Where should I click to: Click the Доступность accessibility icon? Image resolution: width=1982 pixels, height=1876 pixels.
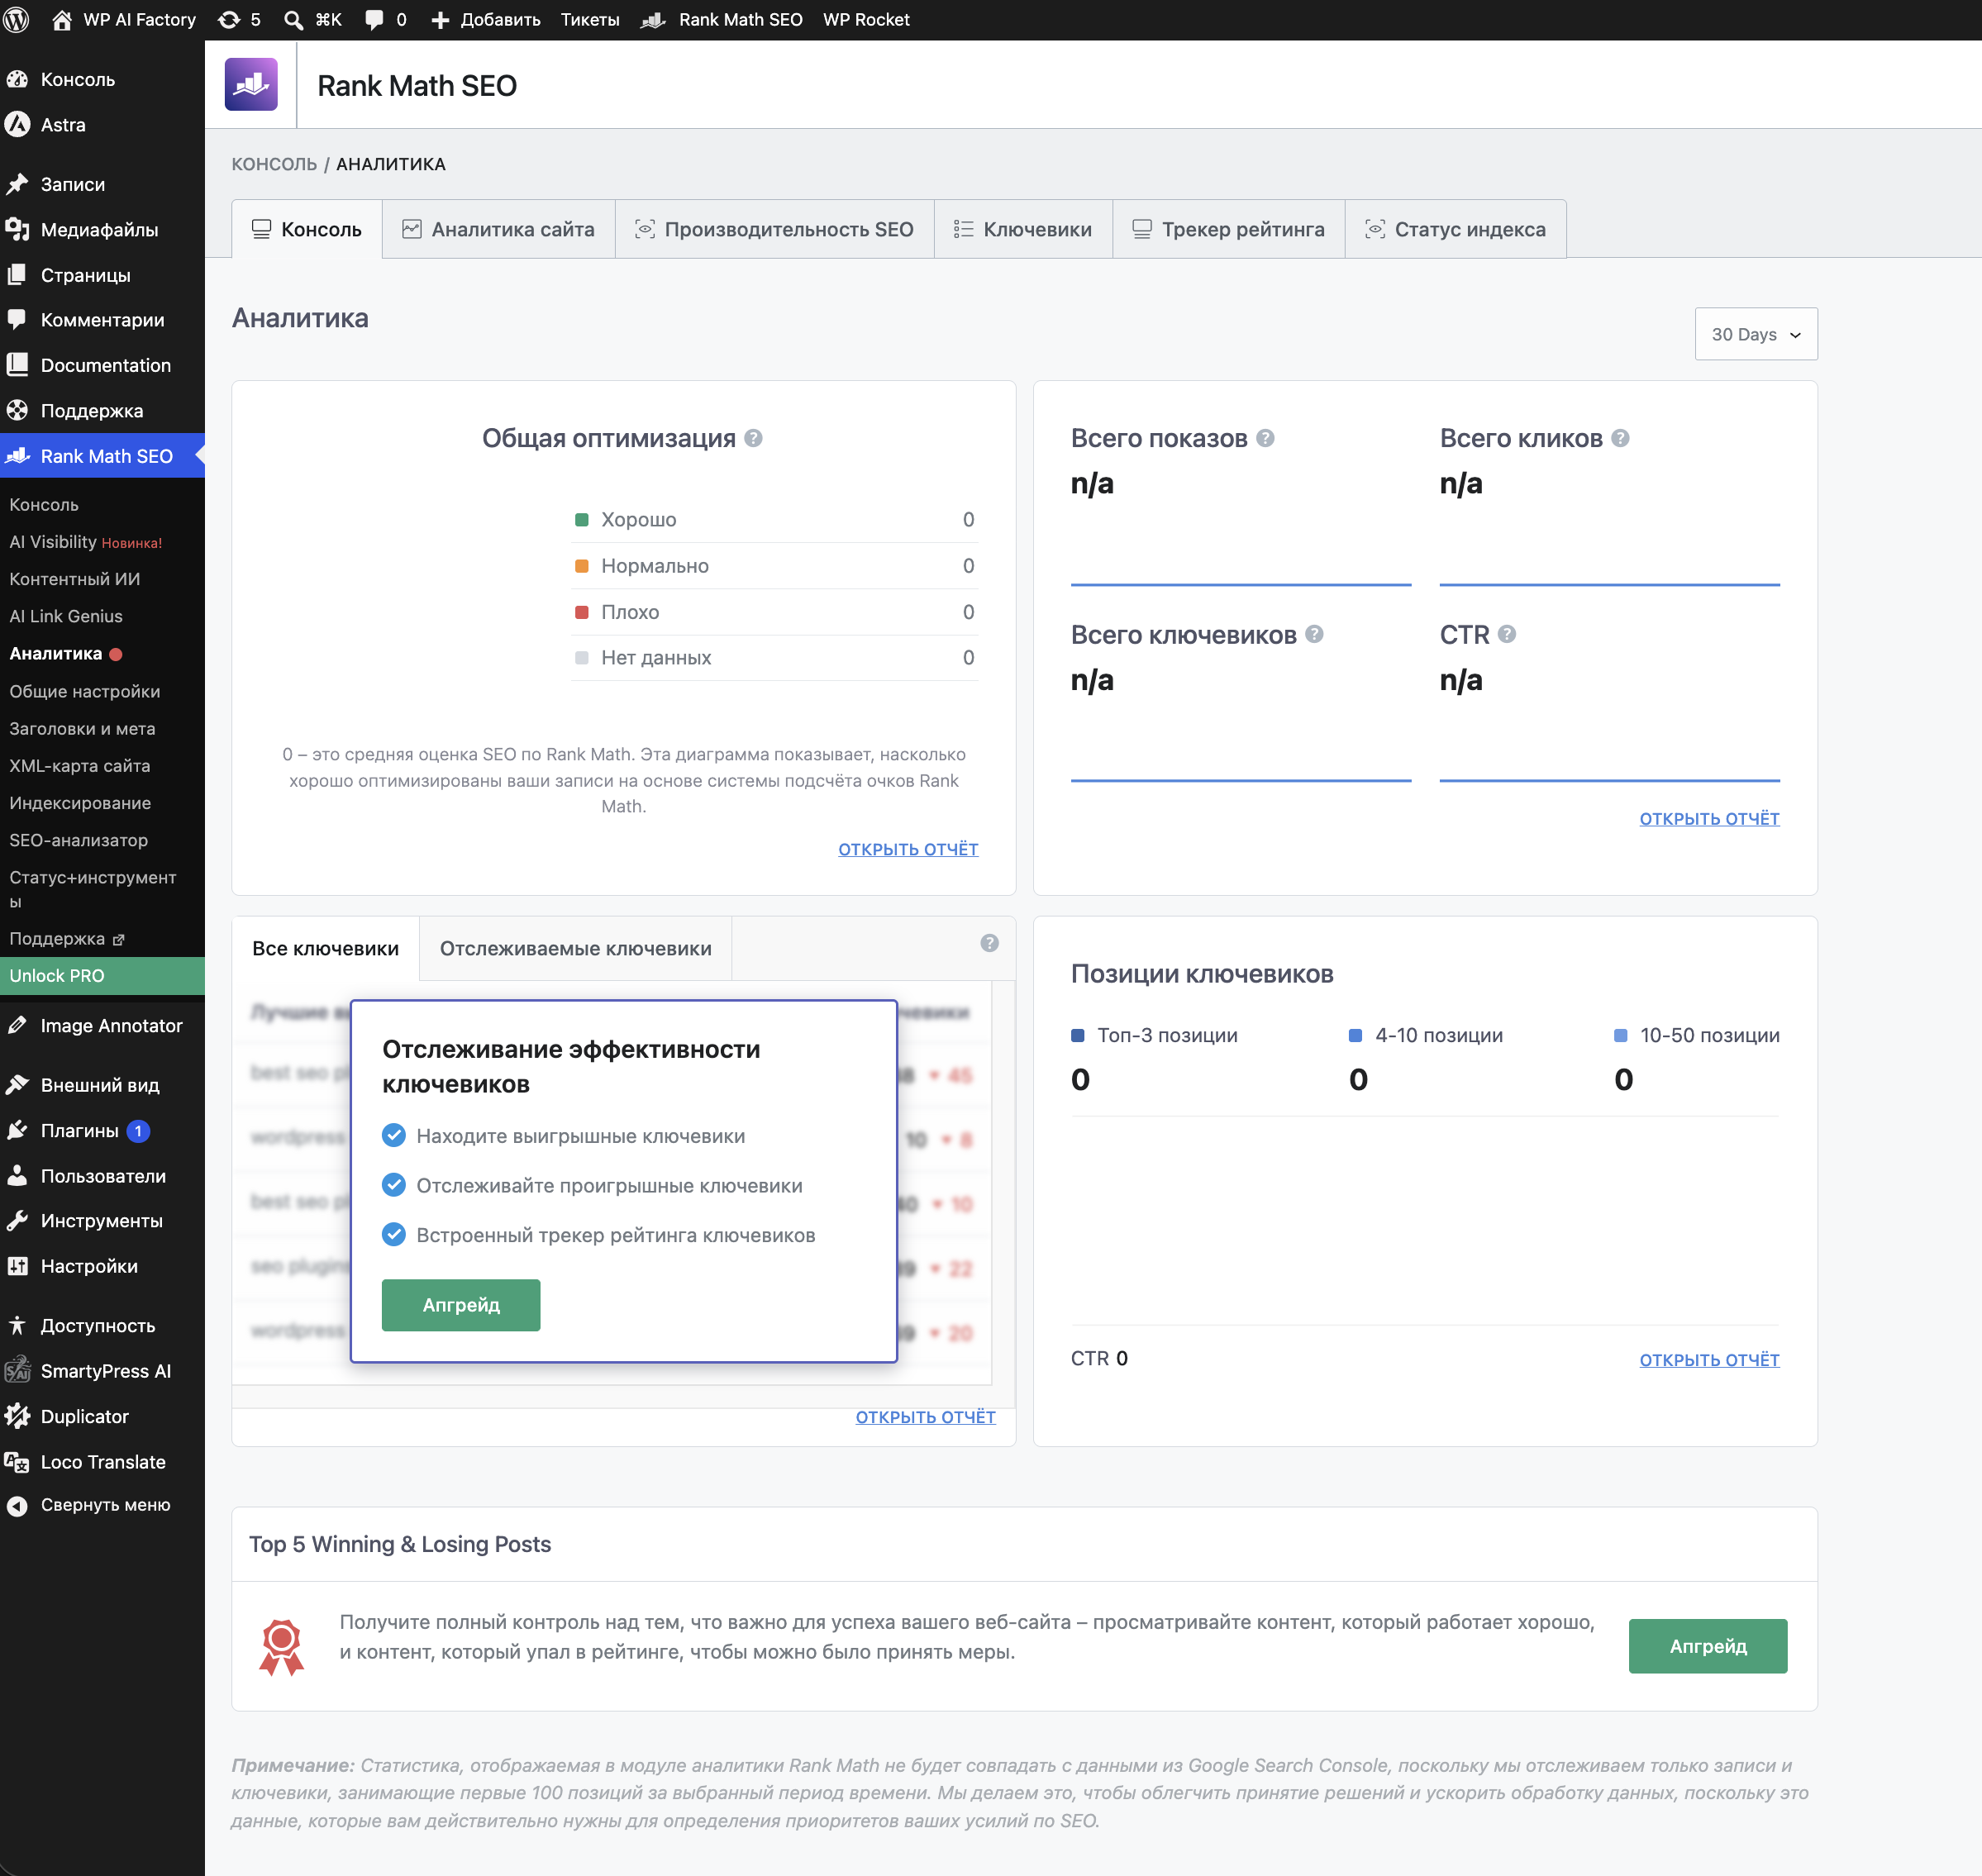coord(17,1326)
